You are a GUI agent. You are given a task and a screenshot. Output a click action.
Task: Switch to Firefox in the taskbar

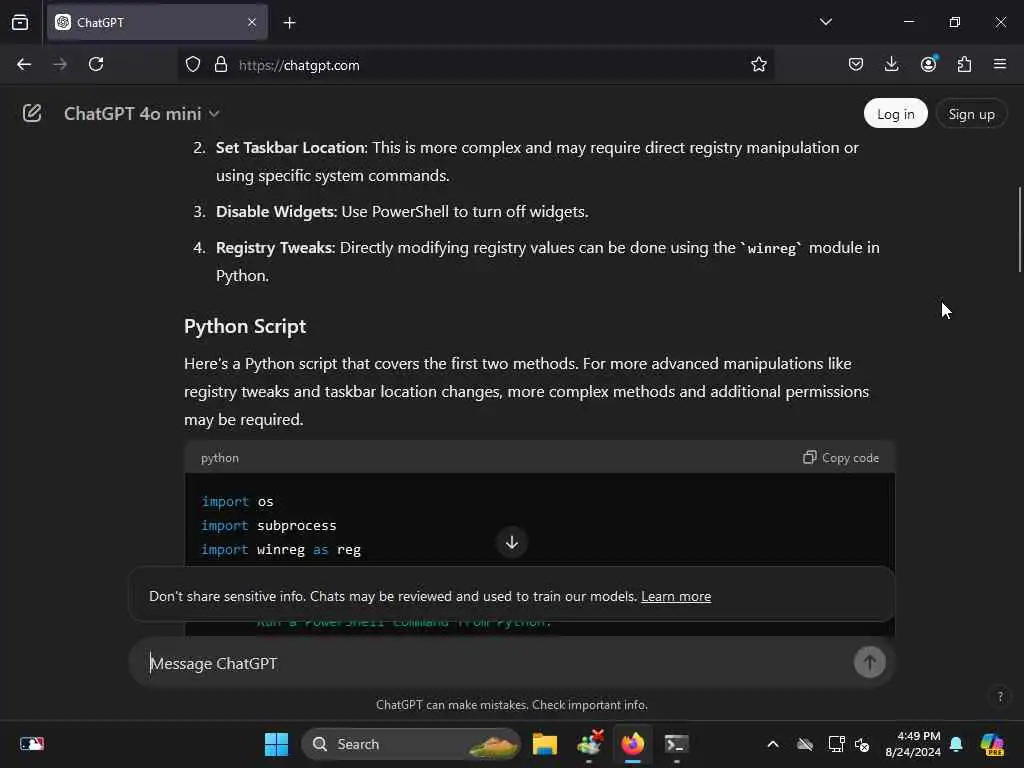632,744
